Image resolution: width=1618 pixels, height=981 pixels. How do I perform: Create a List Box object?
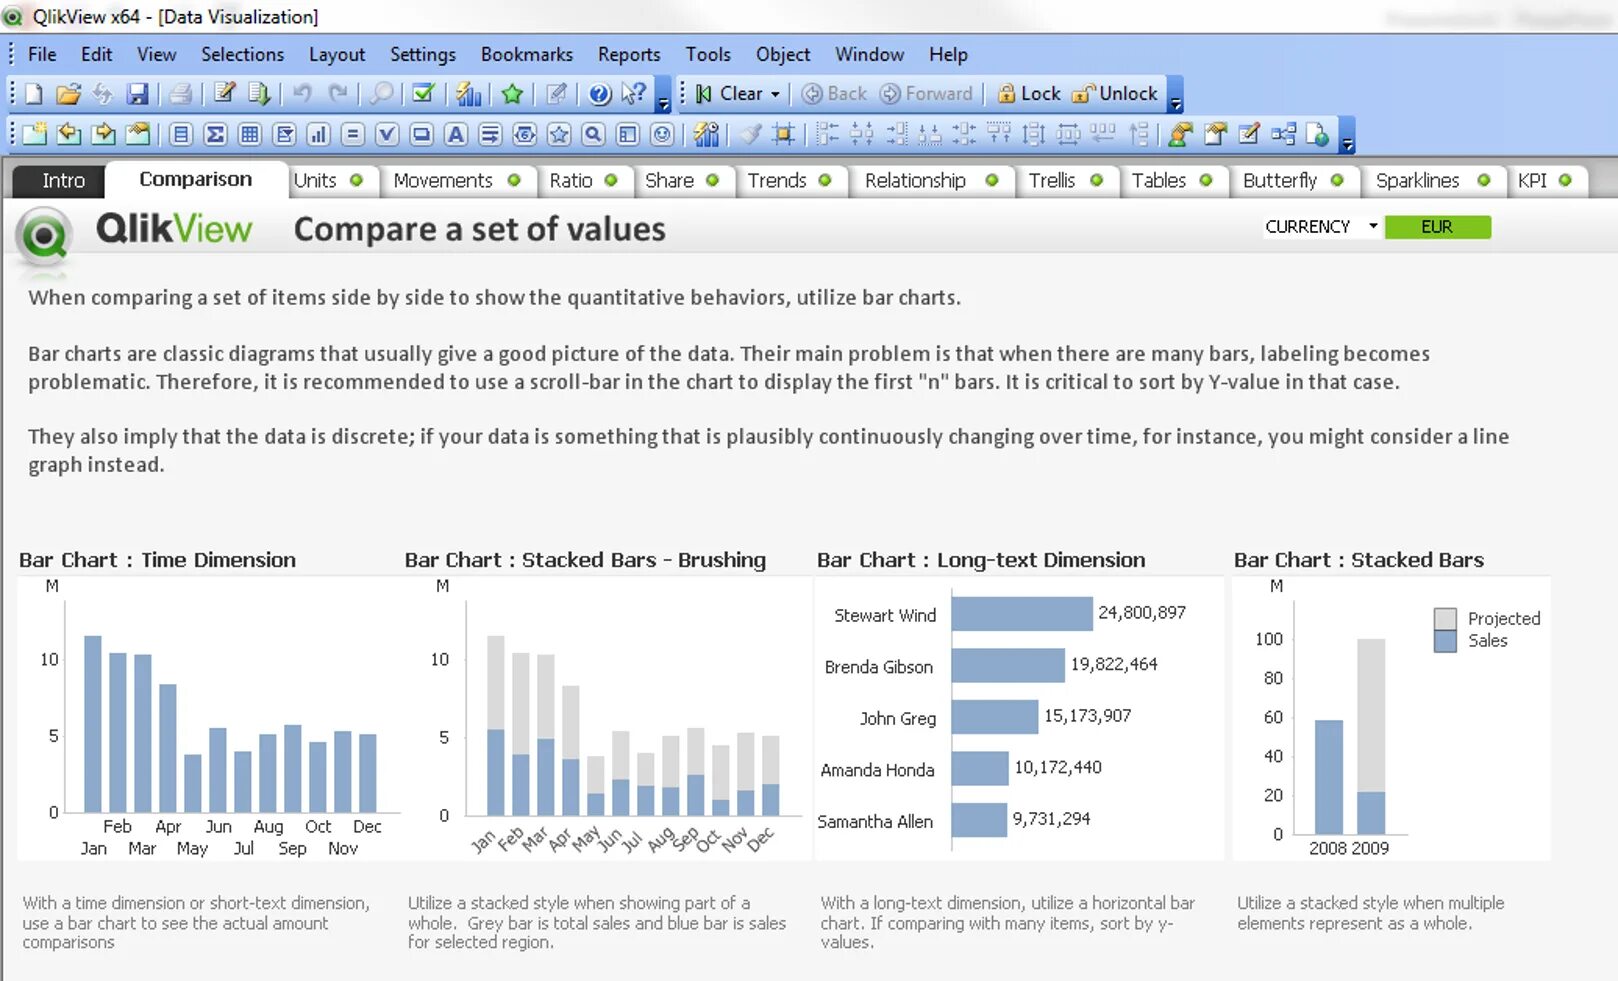(181, 134)
